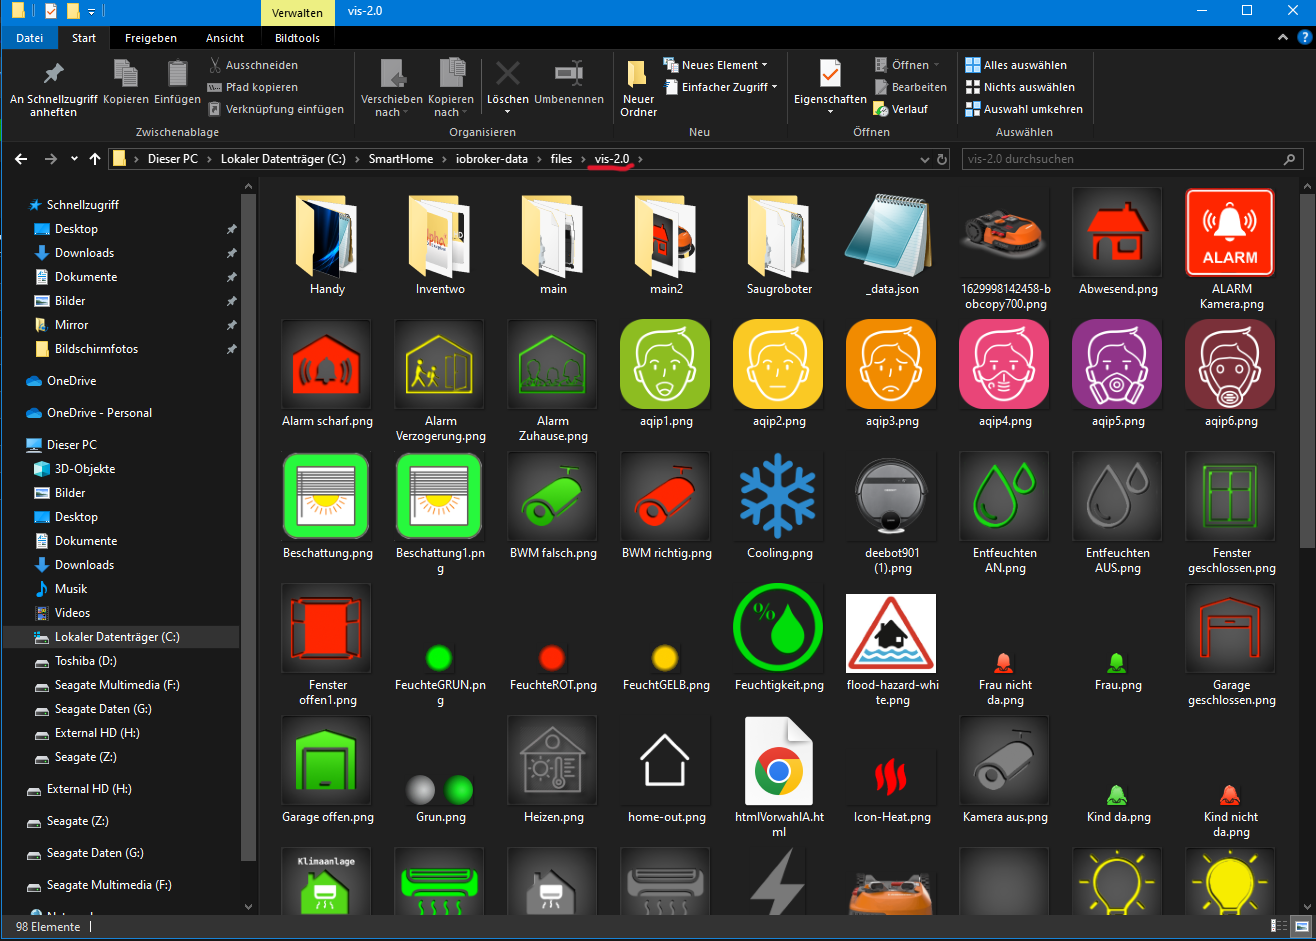This screenshot has height=941, width=1316.
Task: Click Umbenennen rename button
Action: [x=569, y=82]
